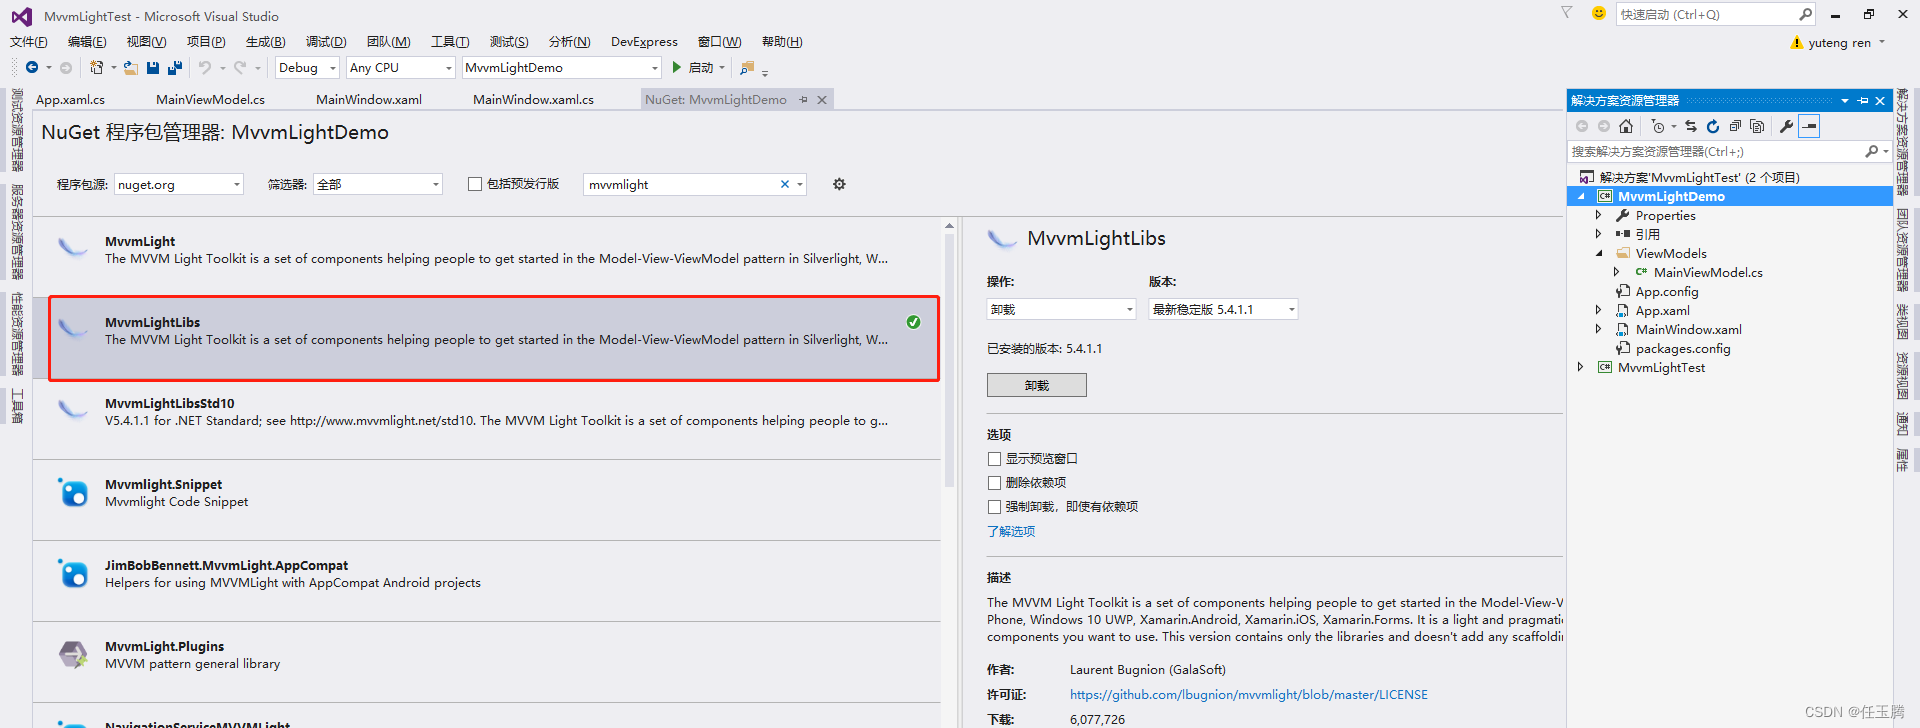Click Collapse All icon in Solution Explorer
The height and width of the screenshot is (728, 1920).
click(1735, 126)
